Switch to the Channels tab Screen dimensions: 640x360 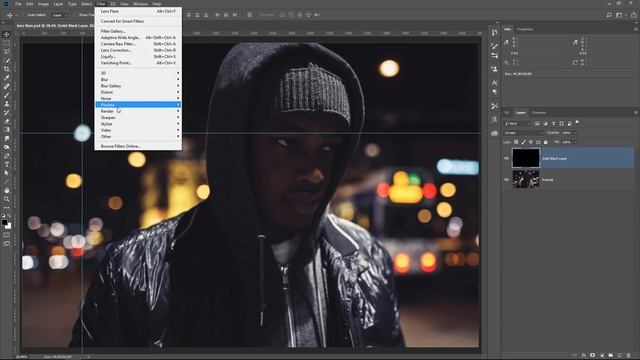(x=539, y=113)
